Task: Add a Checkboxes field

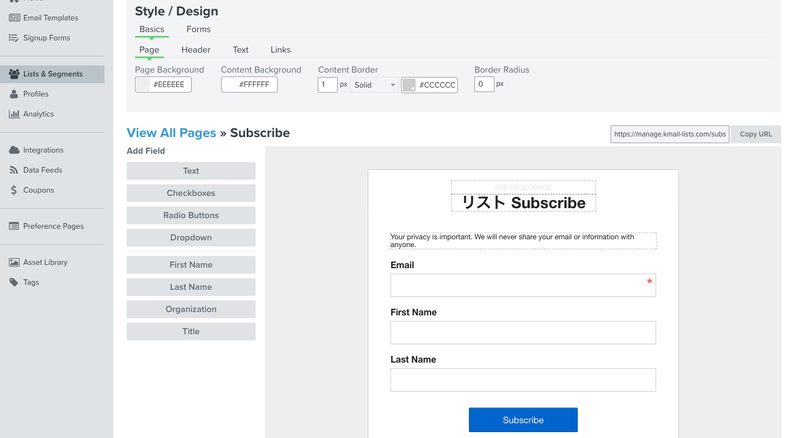Action: 191,193
